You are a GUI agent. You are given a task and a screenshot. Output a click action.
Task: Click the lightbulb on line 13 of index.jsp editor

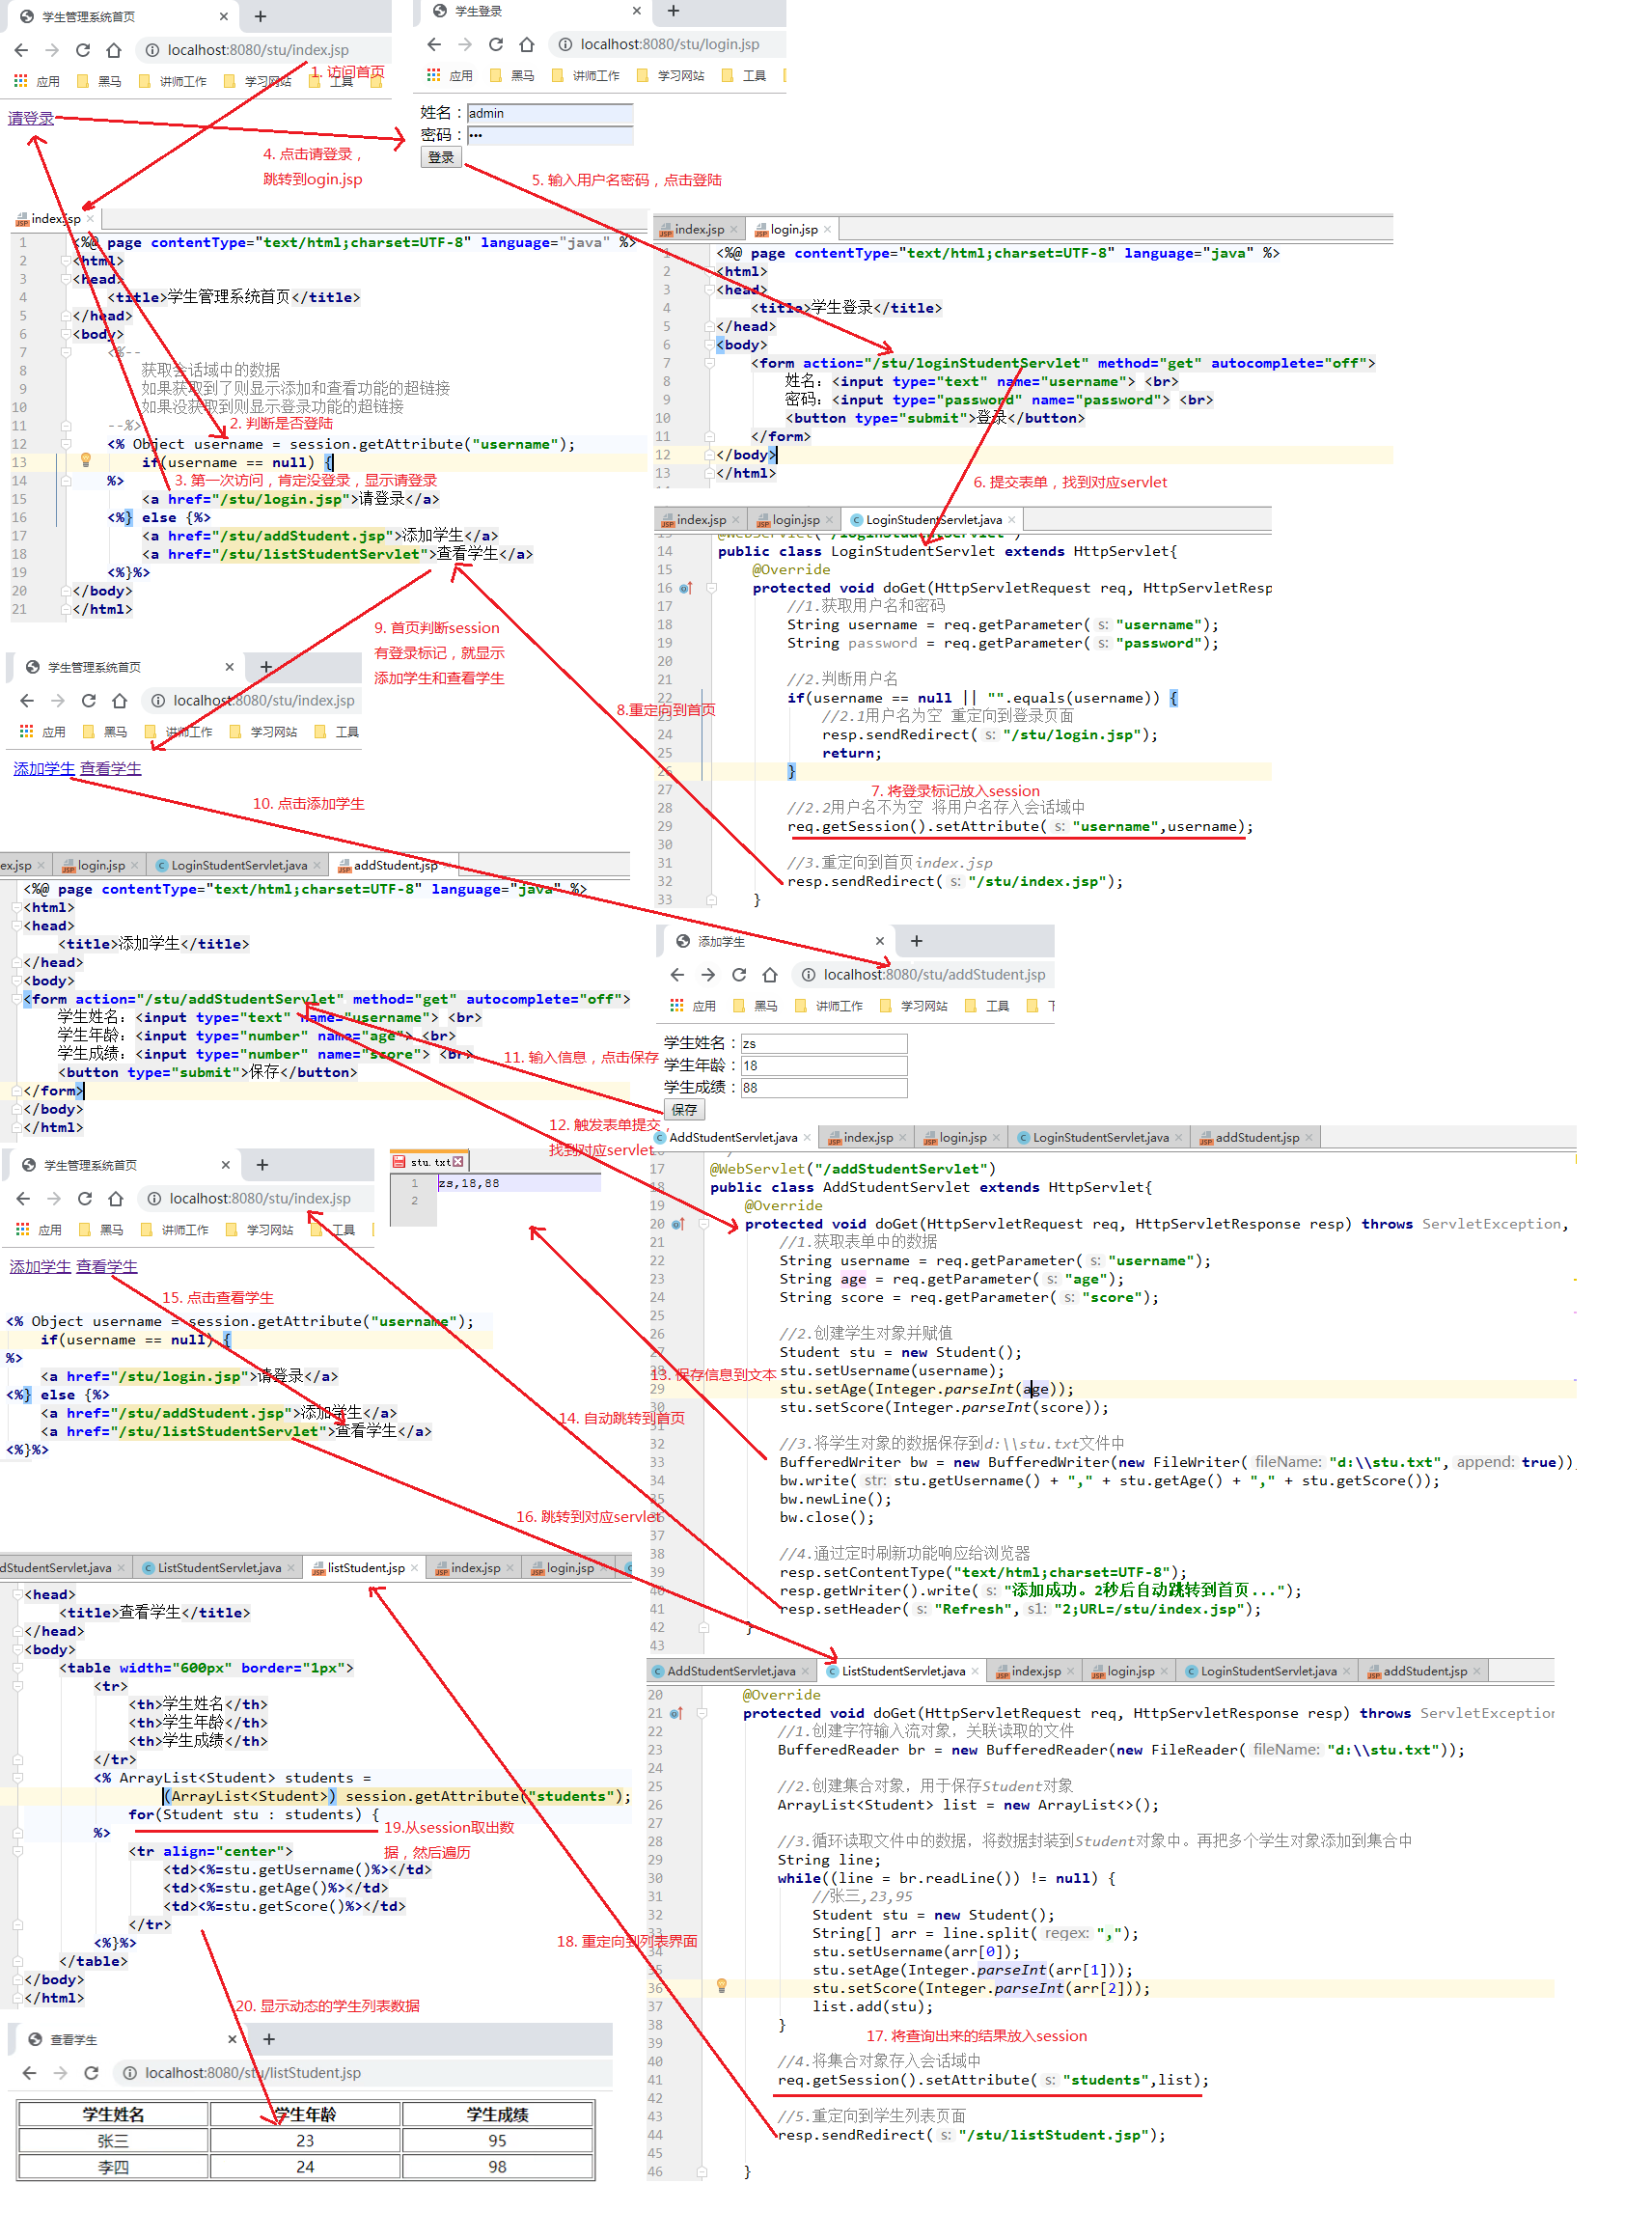86,461
